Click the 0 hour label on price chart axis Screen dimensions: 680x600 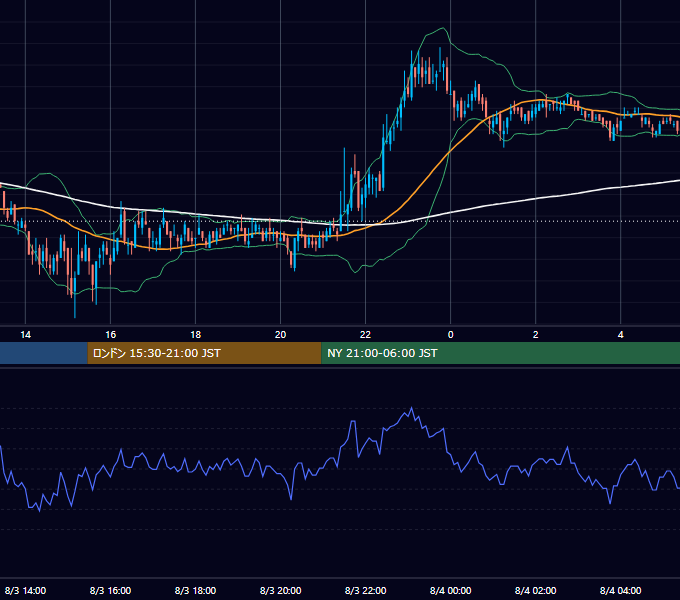pos(451,335)
